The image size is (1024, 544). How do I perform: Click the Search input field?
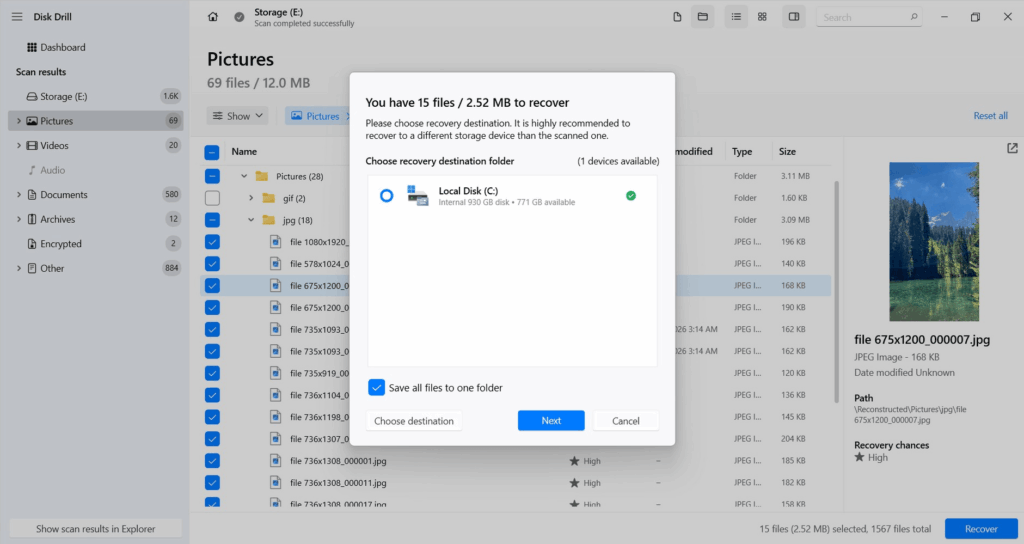point(869,17)
